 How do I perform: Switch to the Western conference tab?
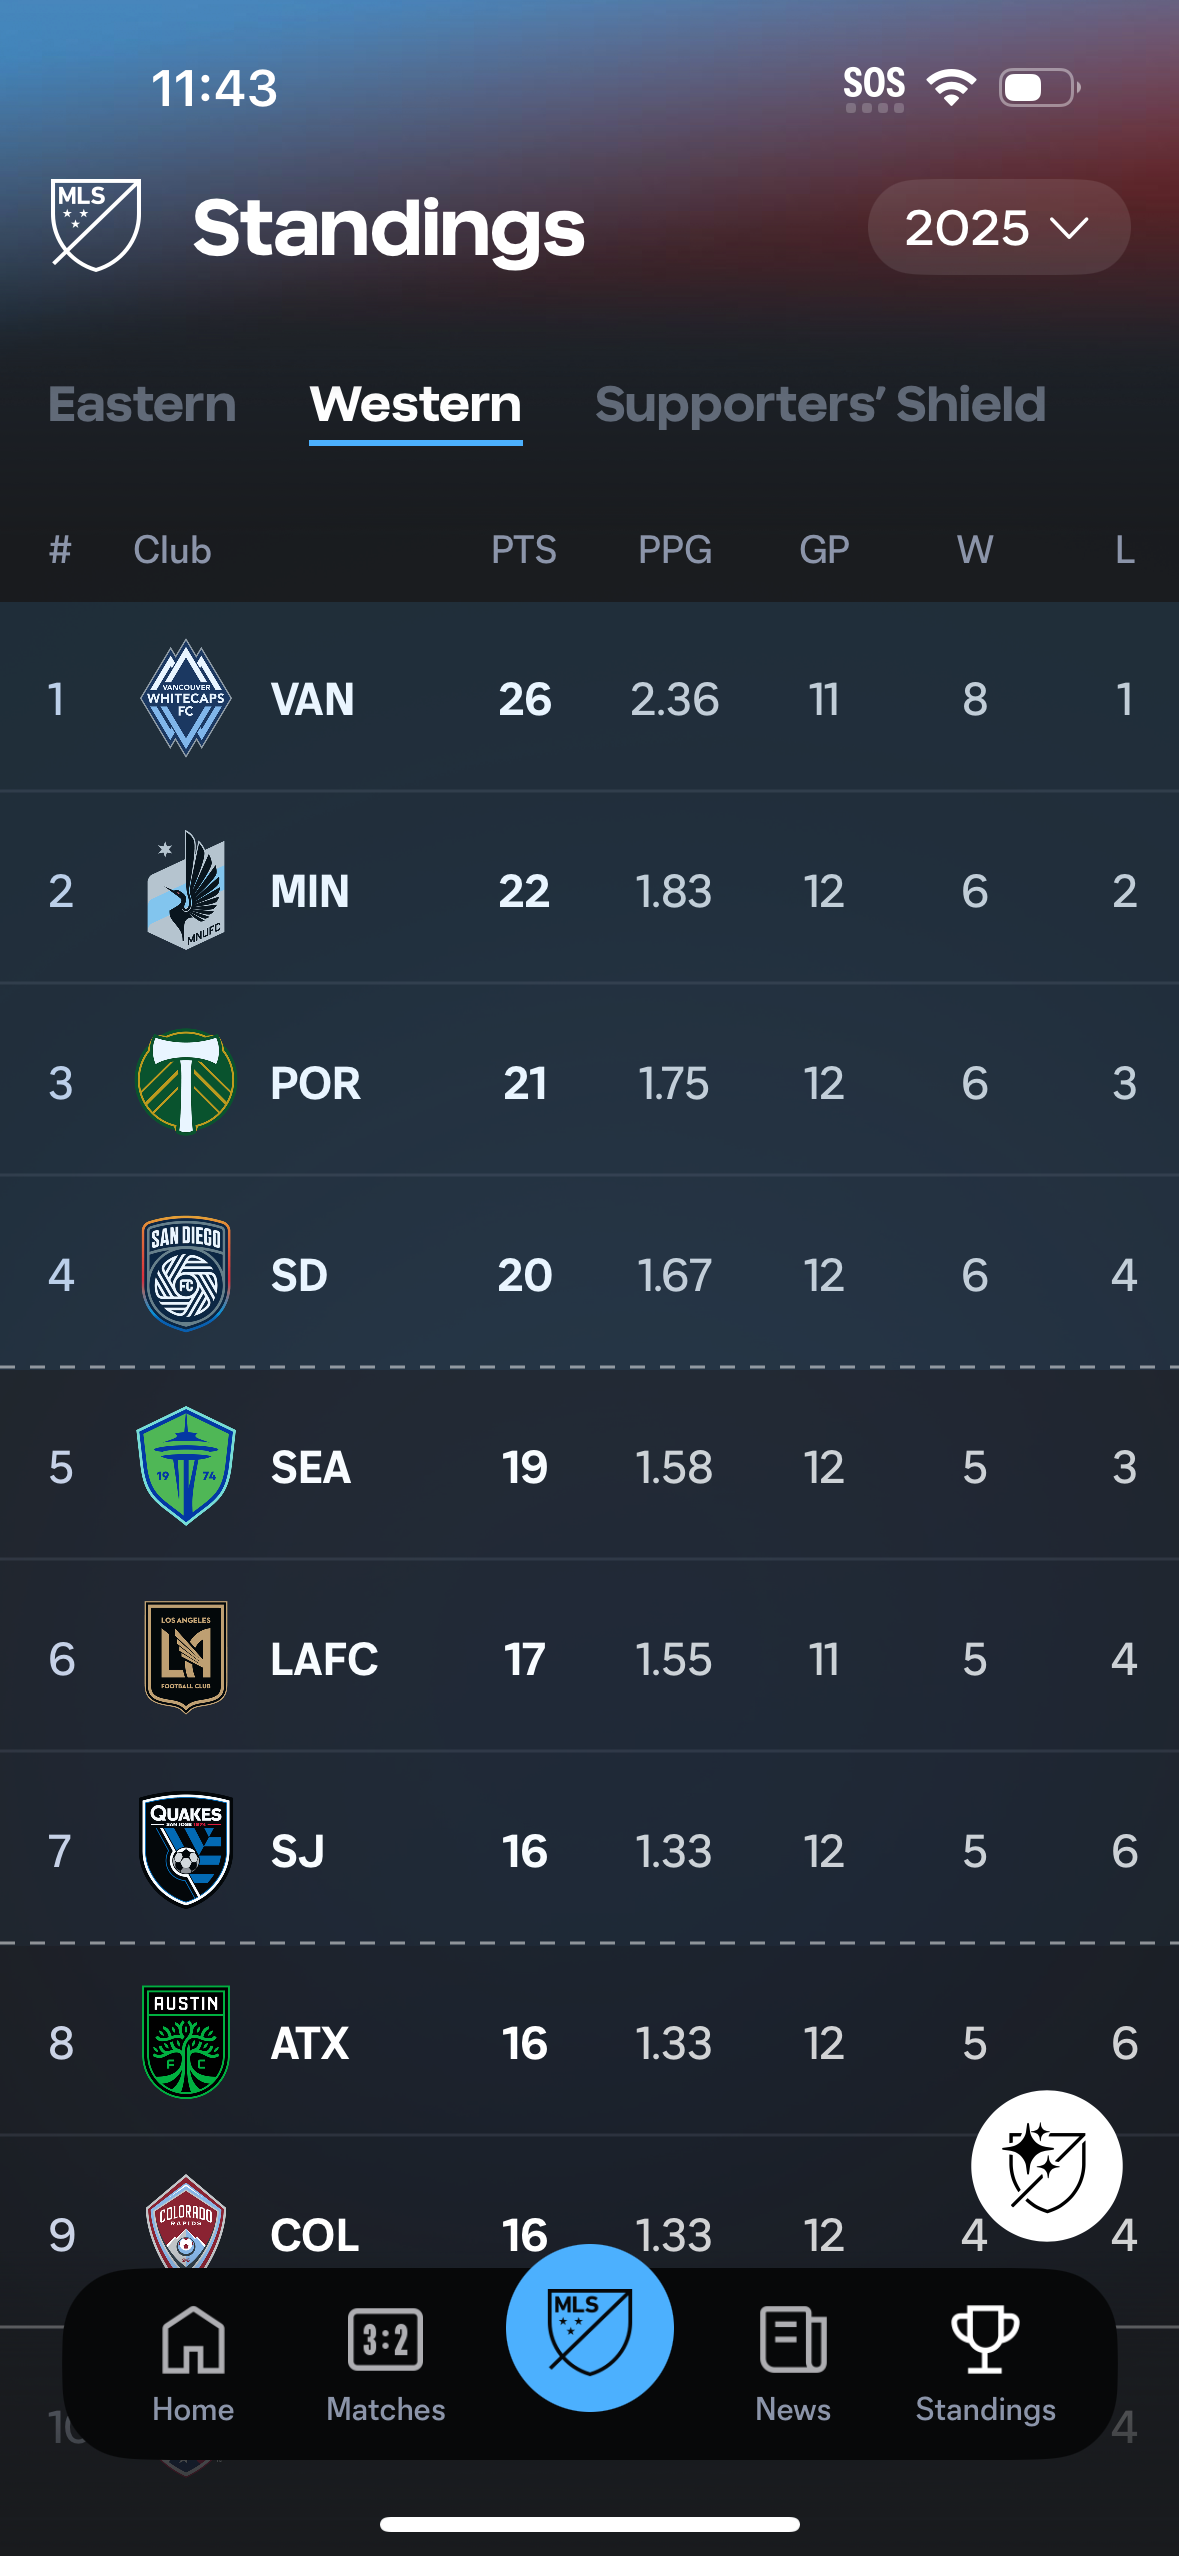point(415,404)
